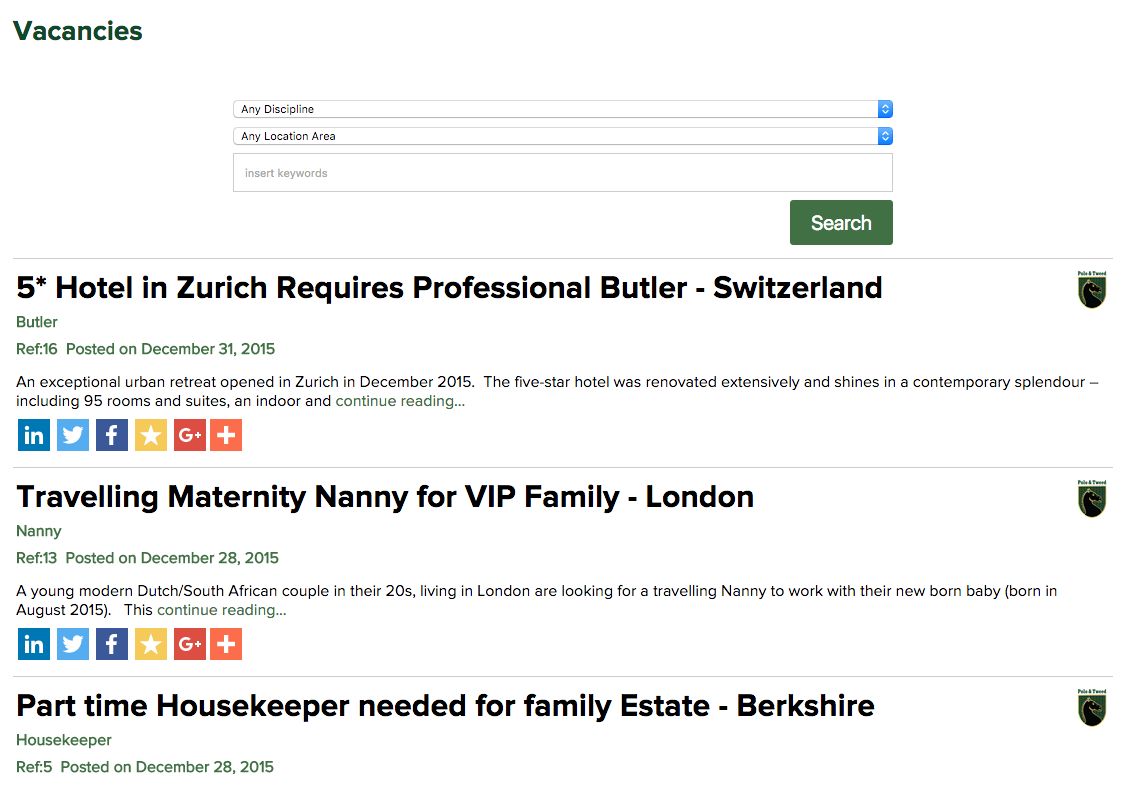Share the Travelling Nanny vacancy on LinkedIn
Image resolution: width=1141 pixels, height=787 pixels.
33,643
